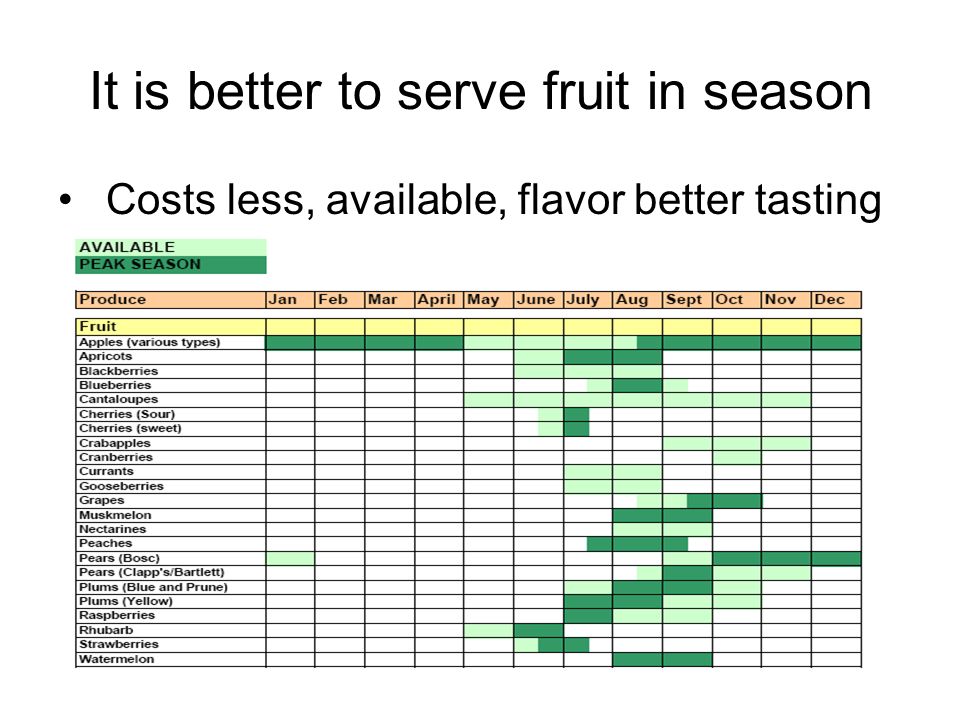Screen dimensions: 960x720
Task: Click the Jan month header
Action: point(291,300)
